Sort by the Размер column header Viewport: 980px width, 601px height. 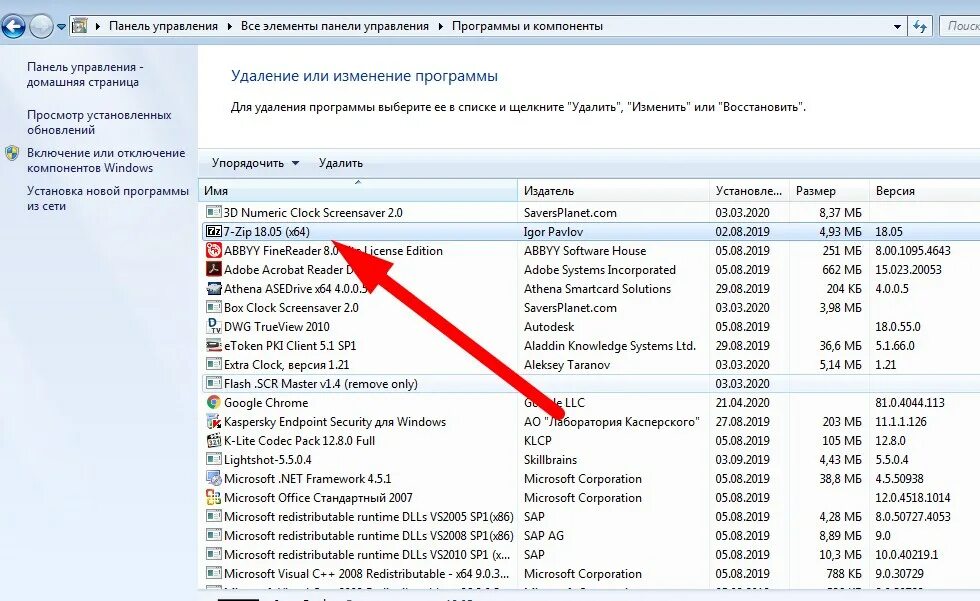click(x=829, y=191)
